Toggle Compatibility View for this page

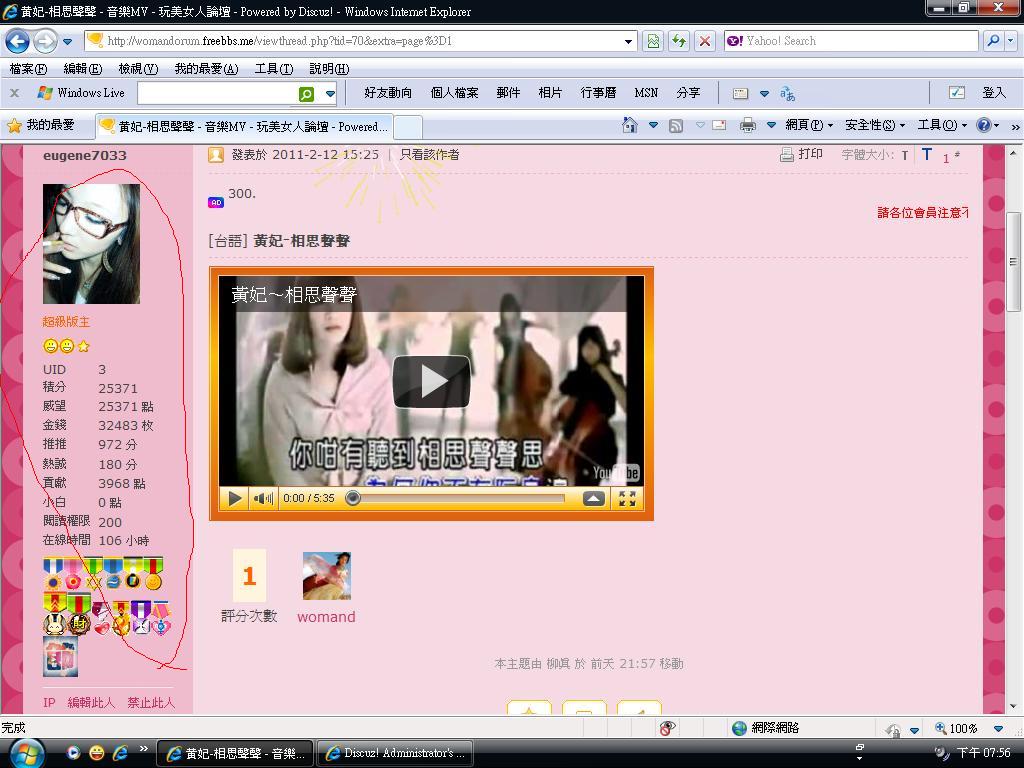click(x=653, y=41)
